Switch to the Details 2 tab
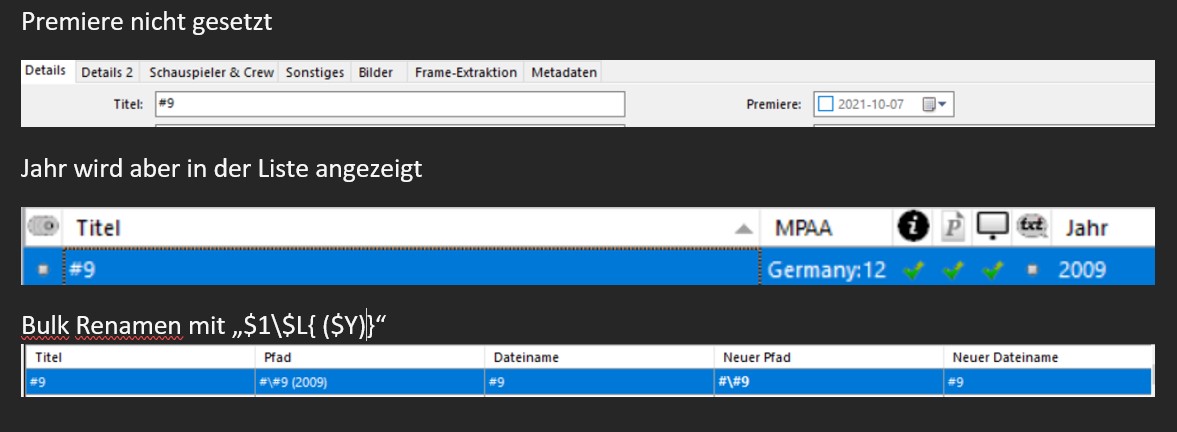The height and width of the screenshot is (432, 1177). (x=107, y=72)
